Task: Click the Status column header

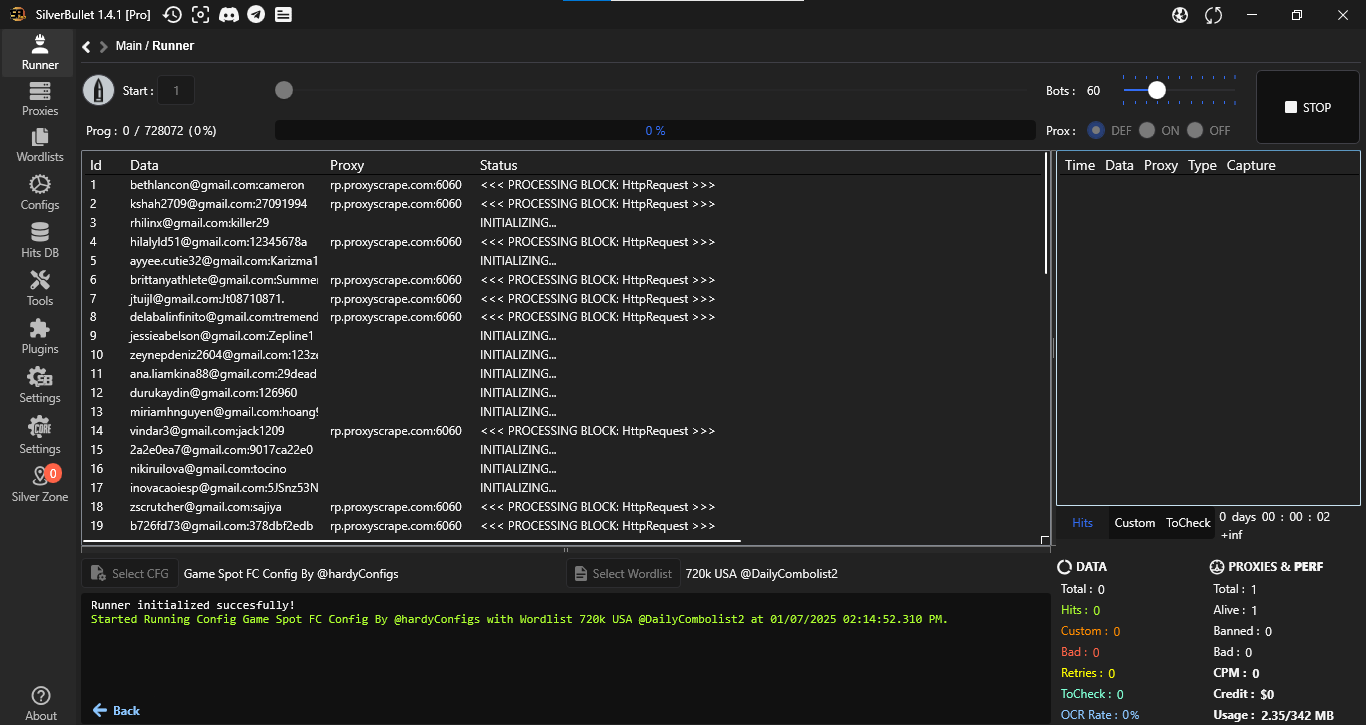Action: click(498, 165)
